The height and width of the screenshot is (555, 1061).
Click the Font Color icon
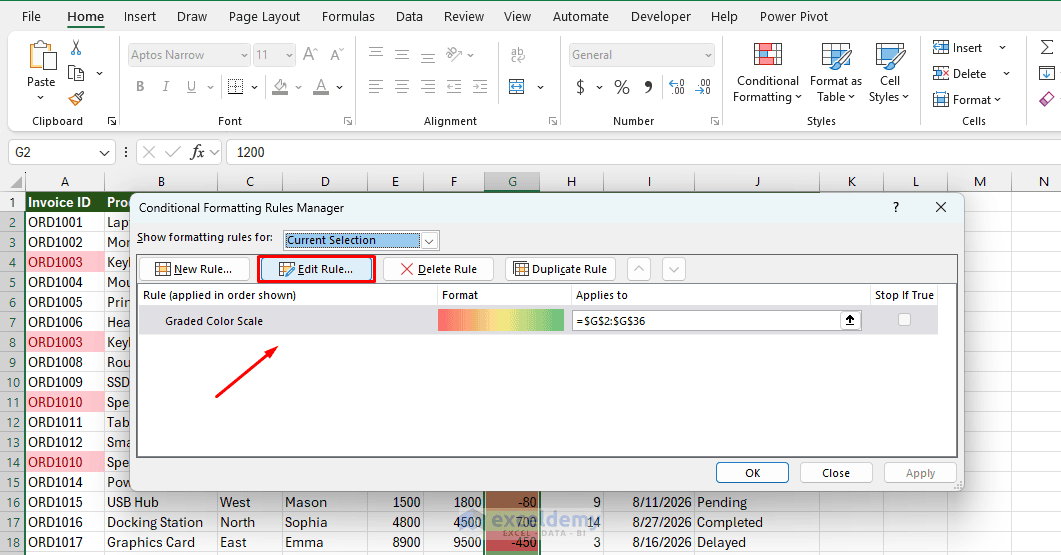coord(321,87)
